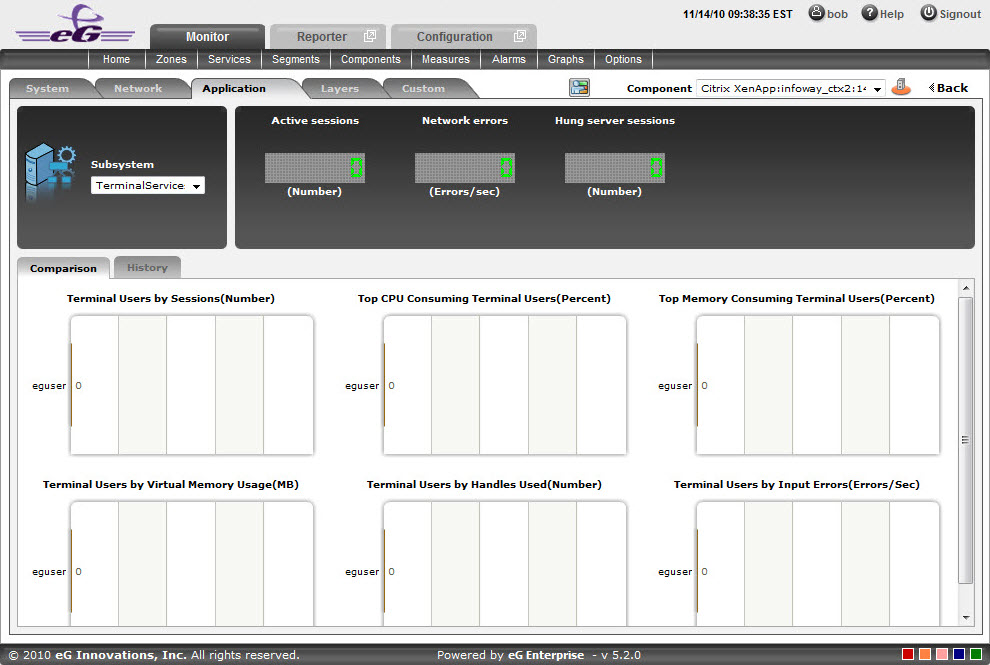Click the timestamp 11/14/10 09:38:35 EST
The width and height of the screenshot is (990, 665).
tap(737, 14)
